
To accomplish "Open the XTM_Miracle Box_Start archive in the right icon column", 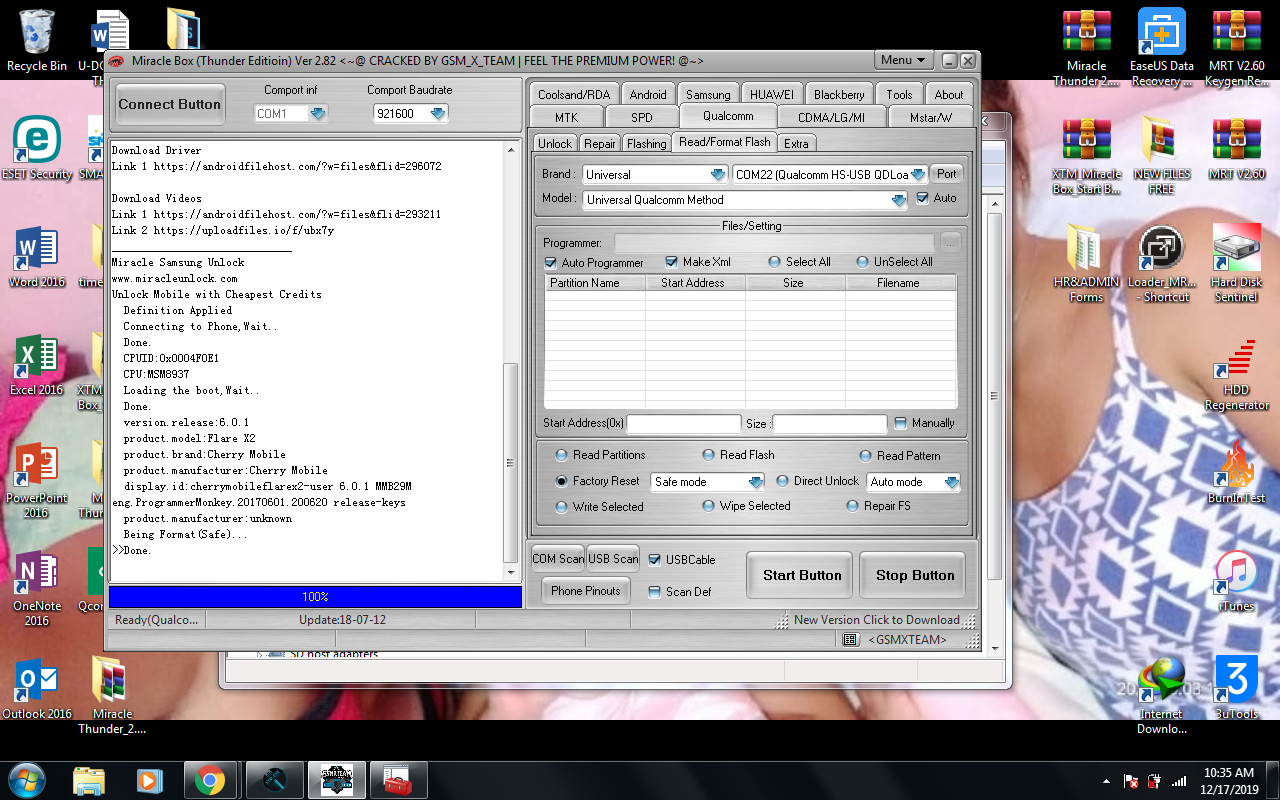I will point(1086,155).
